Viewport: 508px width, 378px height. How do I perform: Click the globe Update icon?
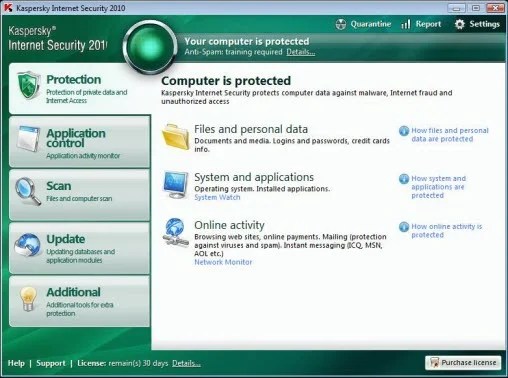click(x=27, y=245)
